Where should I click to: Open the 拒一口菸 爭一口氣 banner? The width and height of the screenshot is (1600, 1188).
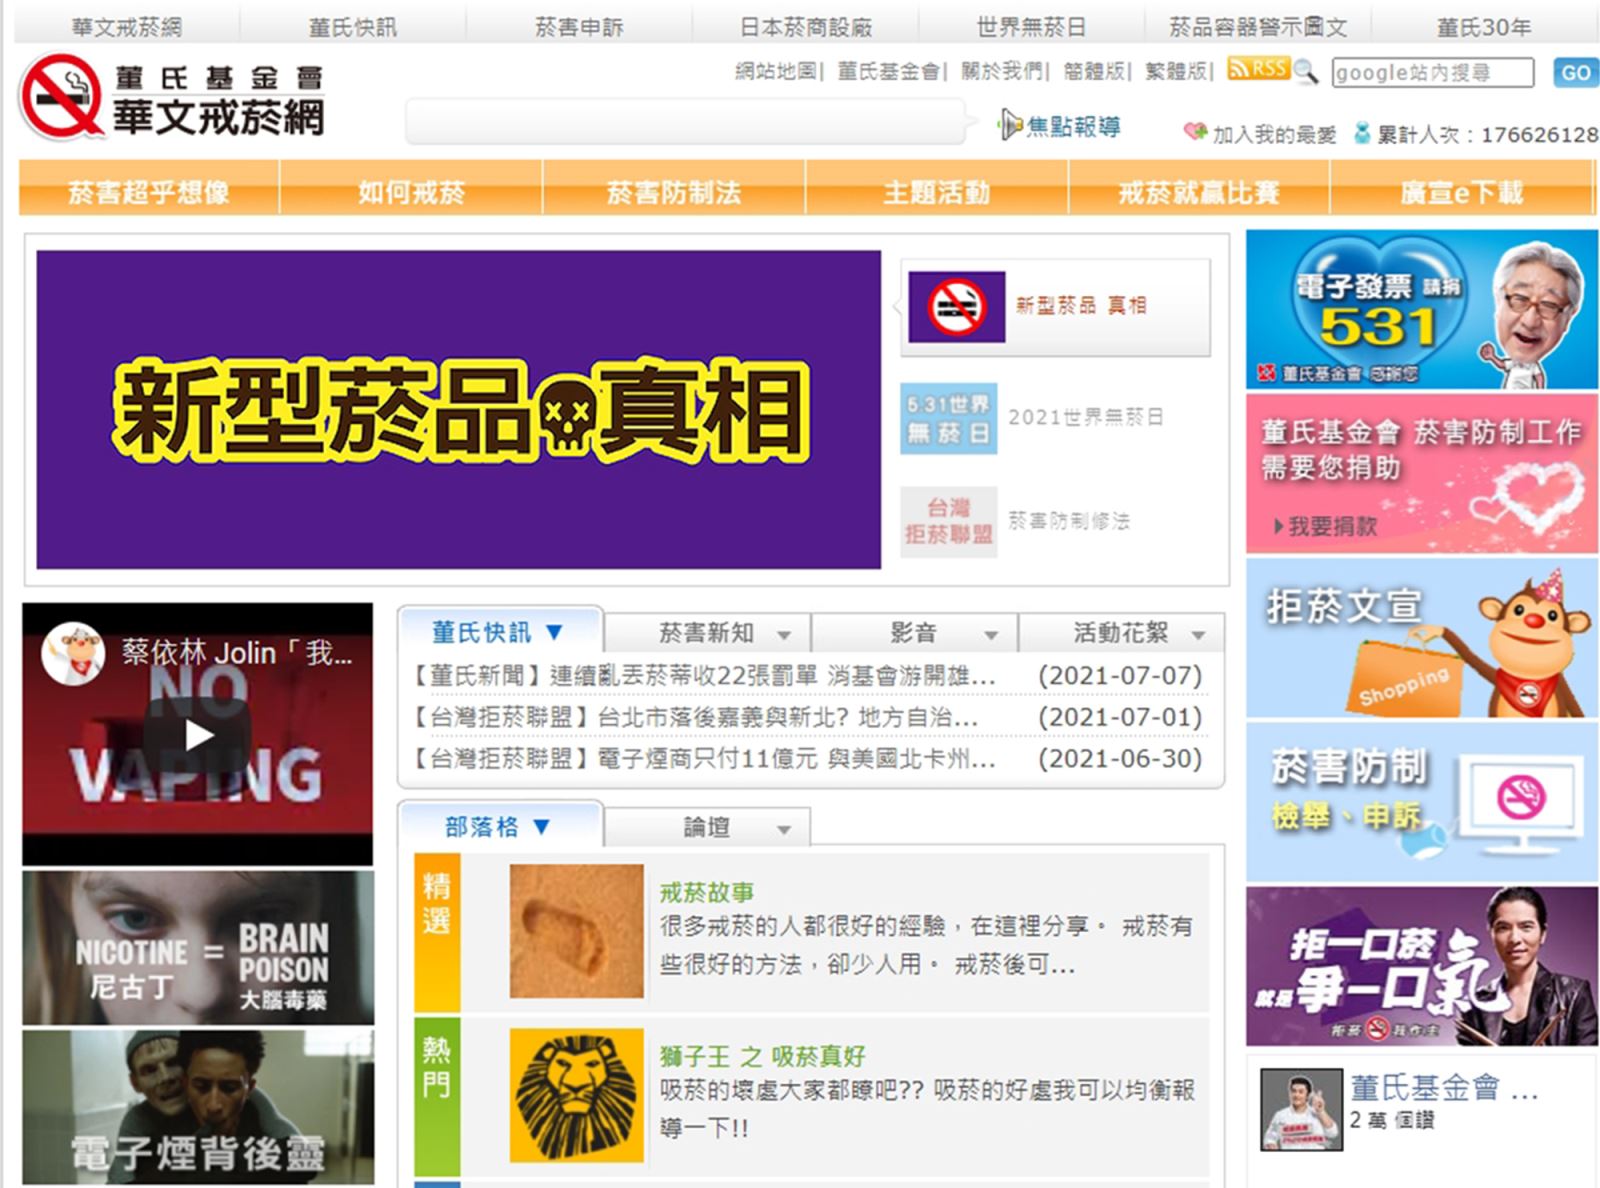tap(1421, 966)
